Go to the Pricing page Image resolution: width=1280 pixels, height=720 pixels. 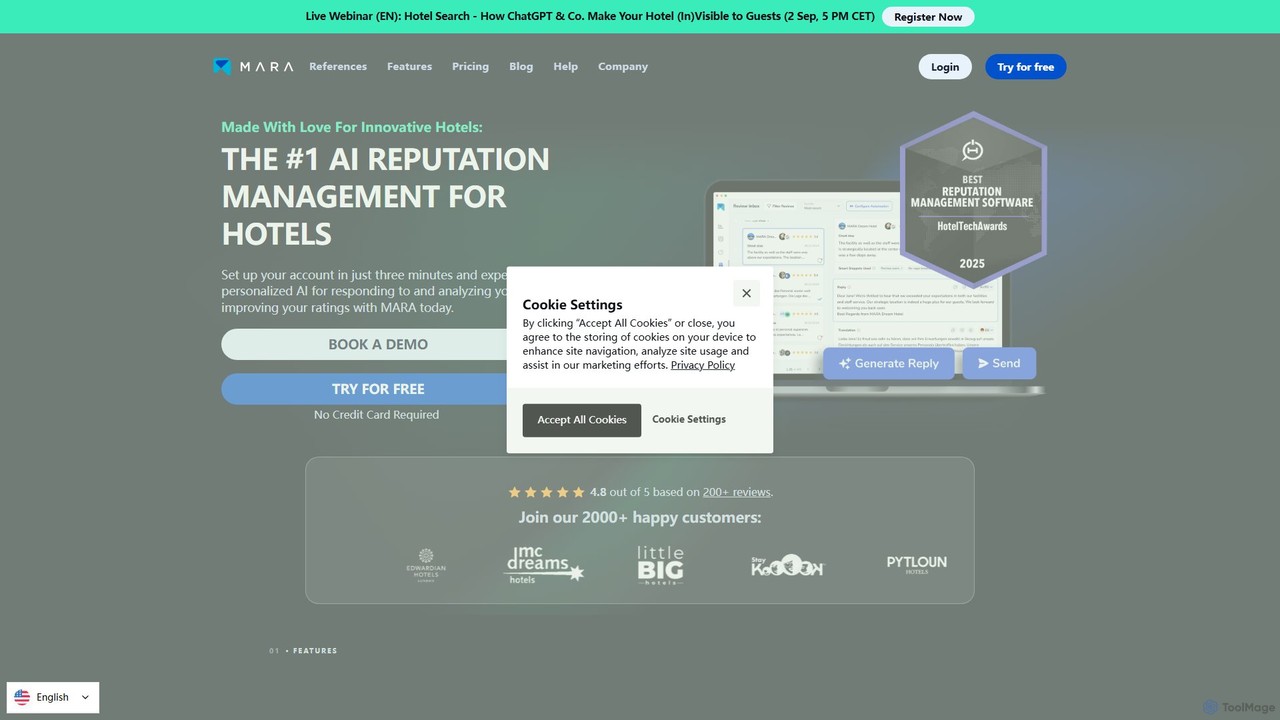click(x=470, y=66)
